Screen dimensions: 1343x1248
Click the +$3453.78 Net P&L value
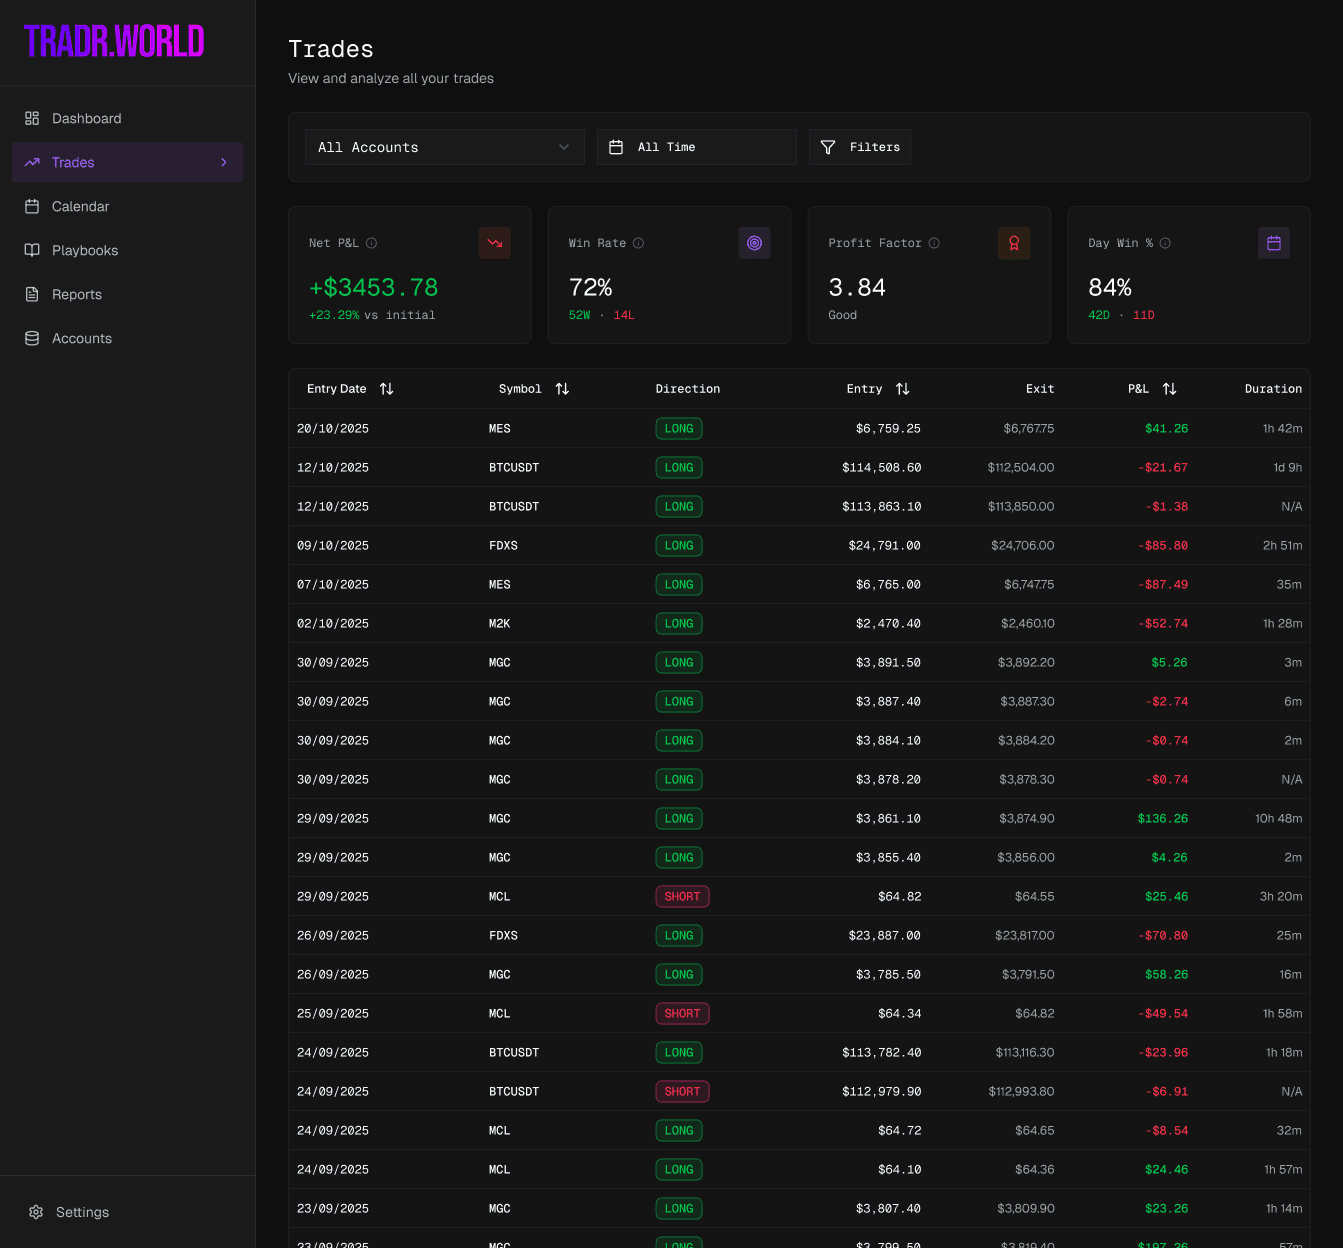click(374, 287)
